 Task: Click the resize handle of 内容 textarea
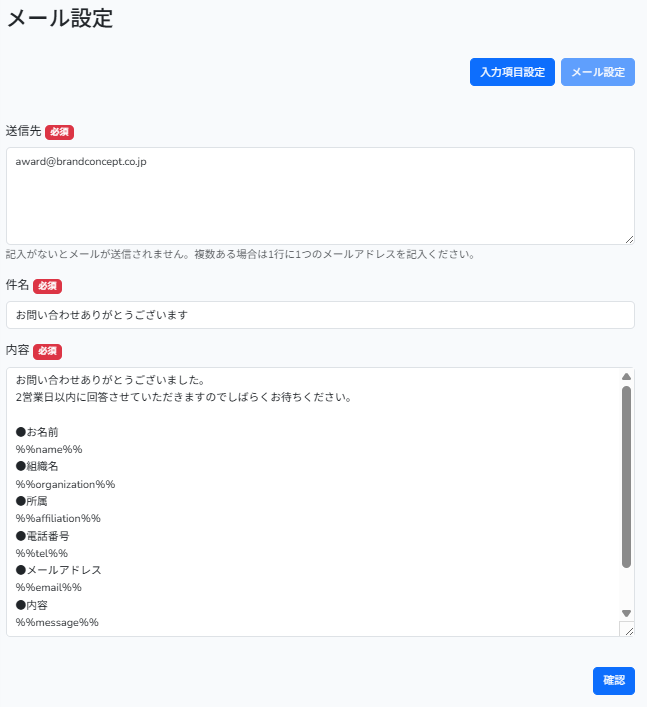pos(628,630)
